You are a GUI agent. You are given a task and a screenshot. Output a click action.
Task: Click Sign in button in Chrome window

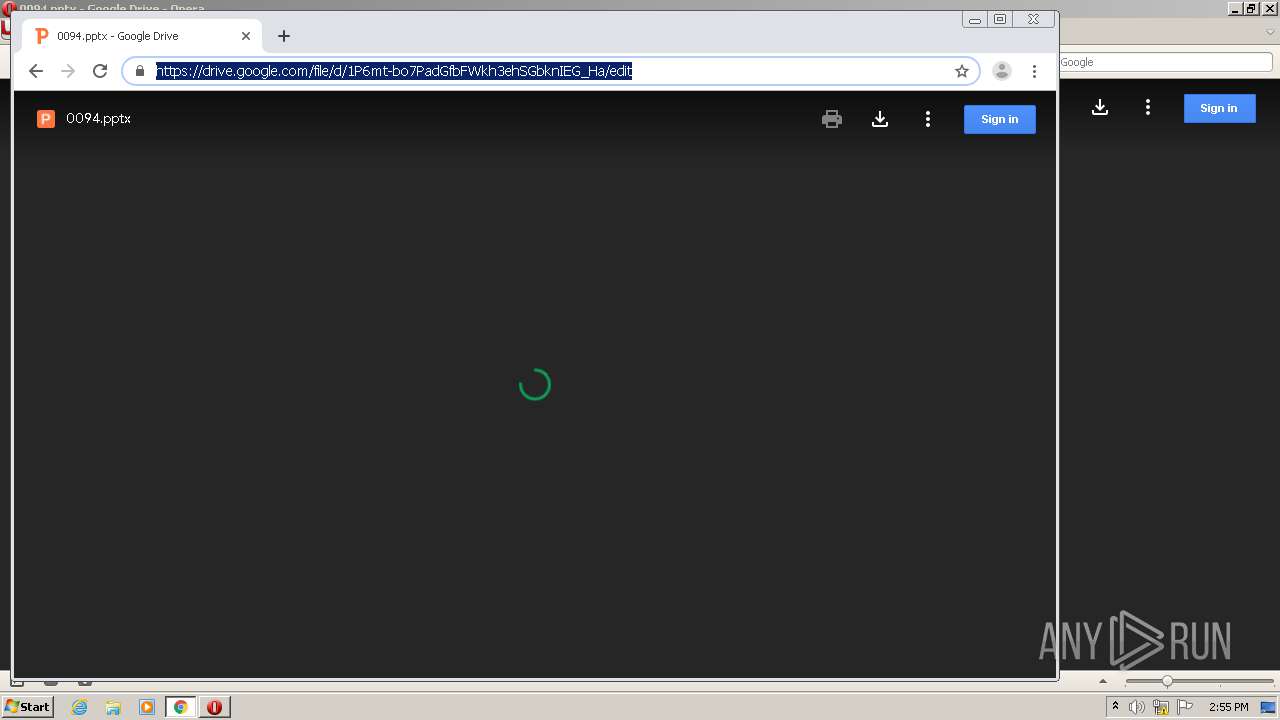click(x=1000, y=119)
